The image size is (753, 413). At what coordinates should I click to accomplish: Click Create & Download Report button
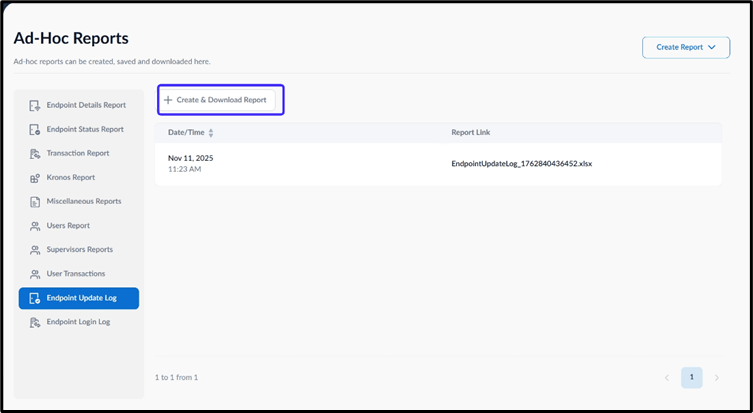(x=218, y=100)
